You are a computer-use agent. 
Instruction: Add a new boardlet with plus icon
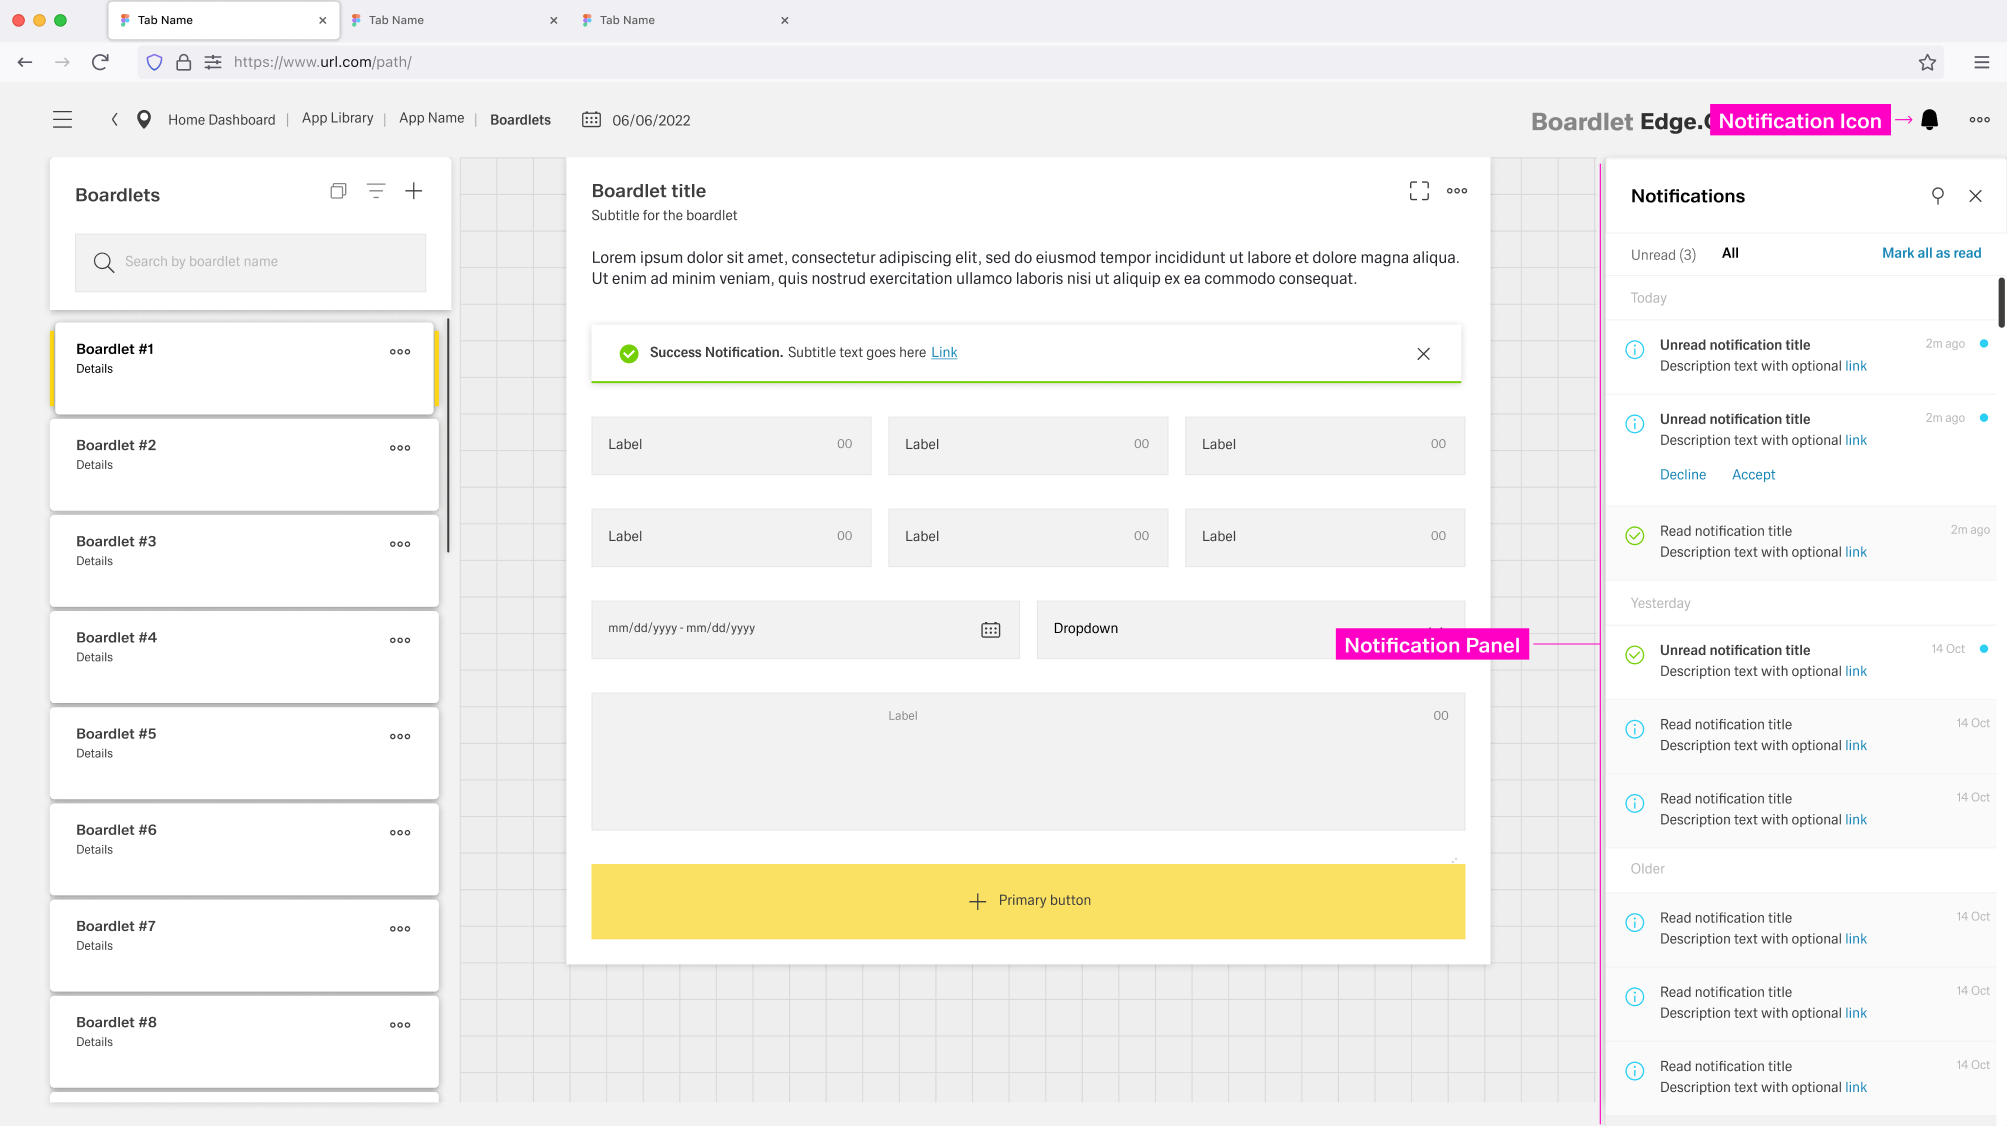pyautogui.click(x=413, y=191)
